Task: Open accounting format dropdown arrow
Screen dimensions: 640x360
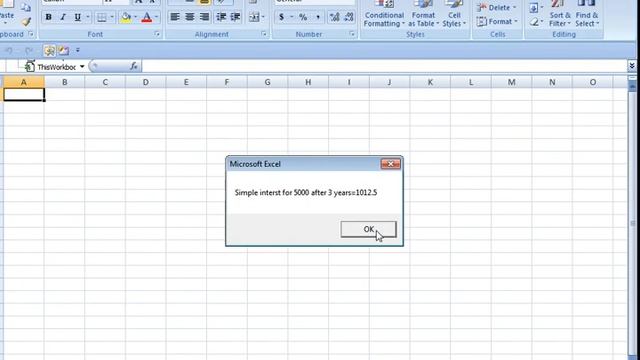Action: pyautogui.click(x=292, y=17)
